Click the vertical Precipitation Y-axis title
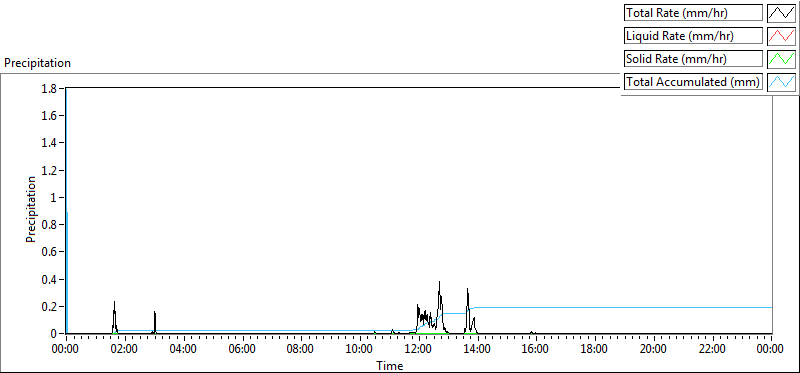 31,210
